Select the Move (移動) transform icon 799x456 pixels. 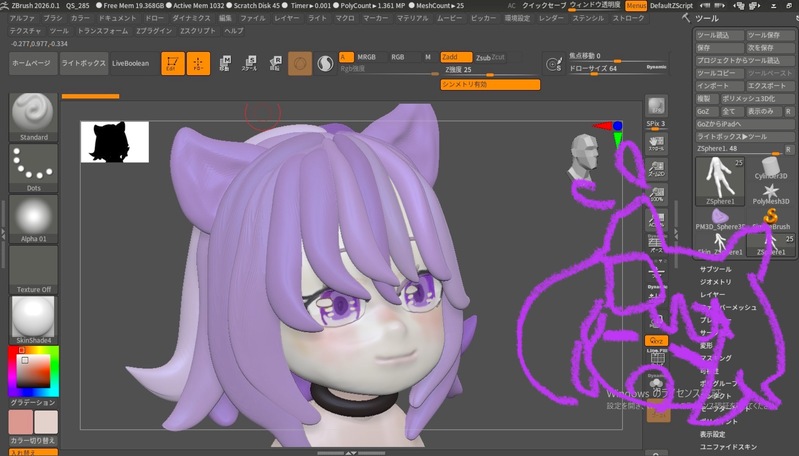coord(225,64)
